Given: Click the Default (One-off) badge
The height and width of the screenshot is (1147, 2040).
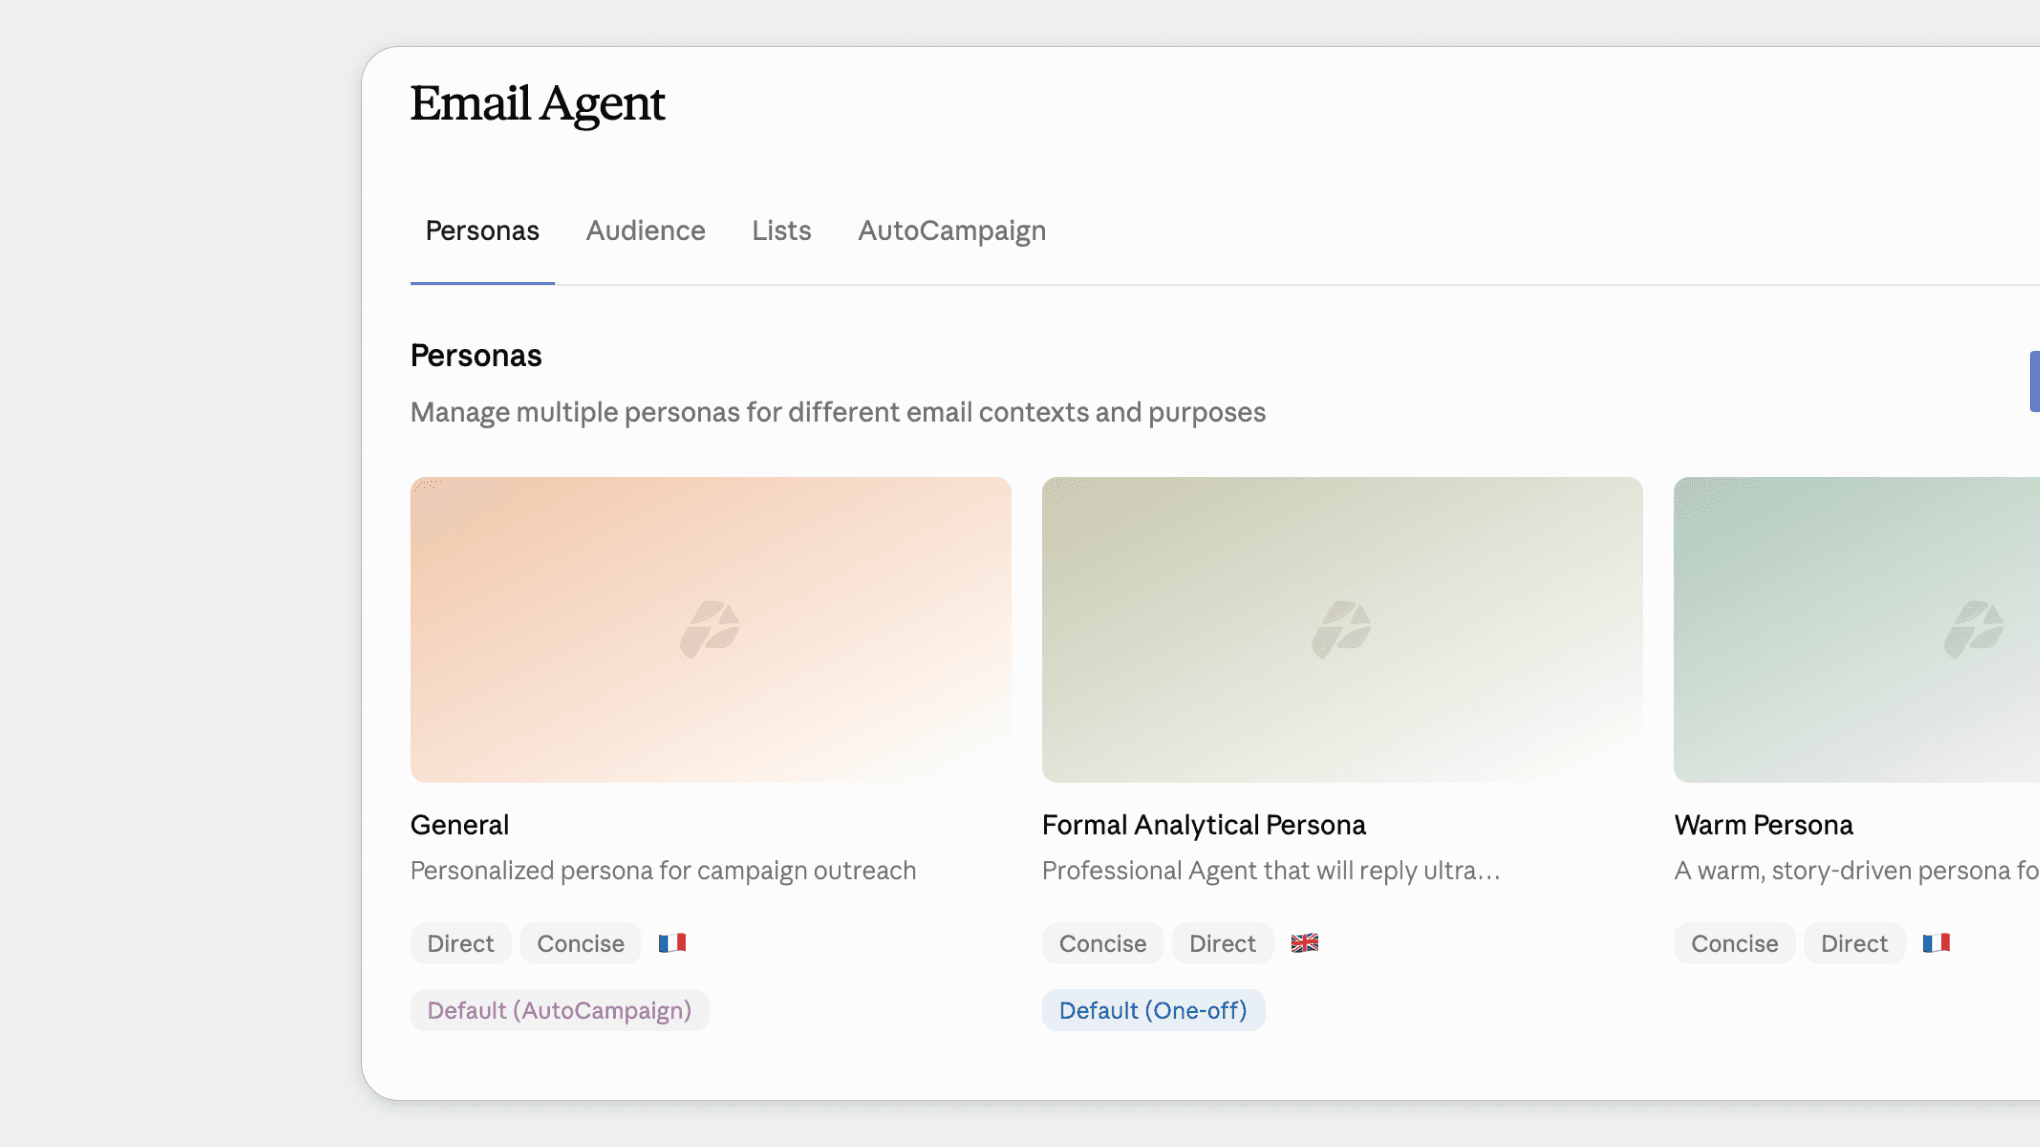Looking at the screenshot, I should coord(1152,1010).
